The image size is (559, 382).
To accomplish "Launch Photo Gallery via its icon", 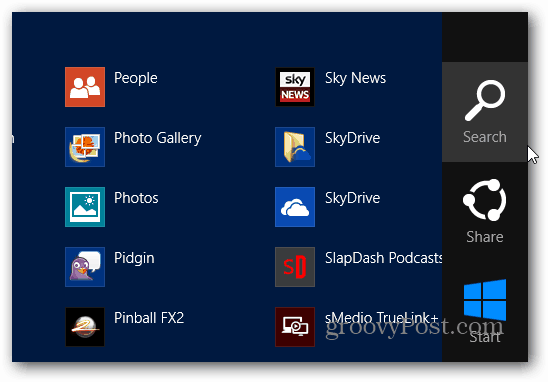I will click(85, 147).
